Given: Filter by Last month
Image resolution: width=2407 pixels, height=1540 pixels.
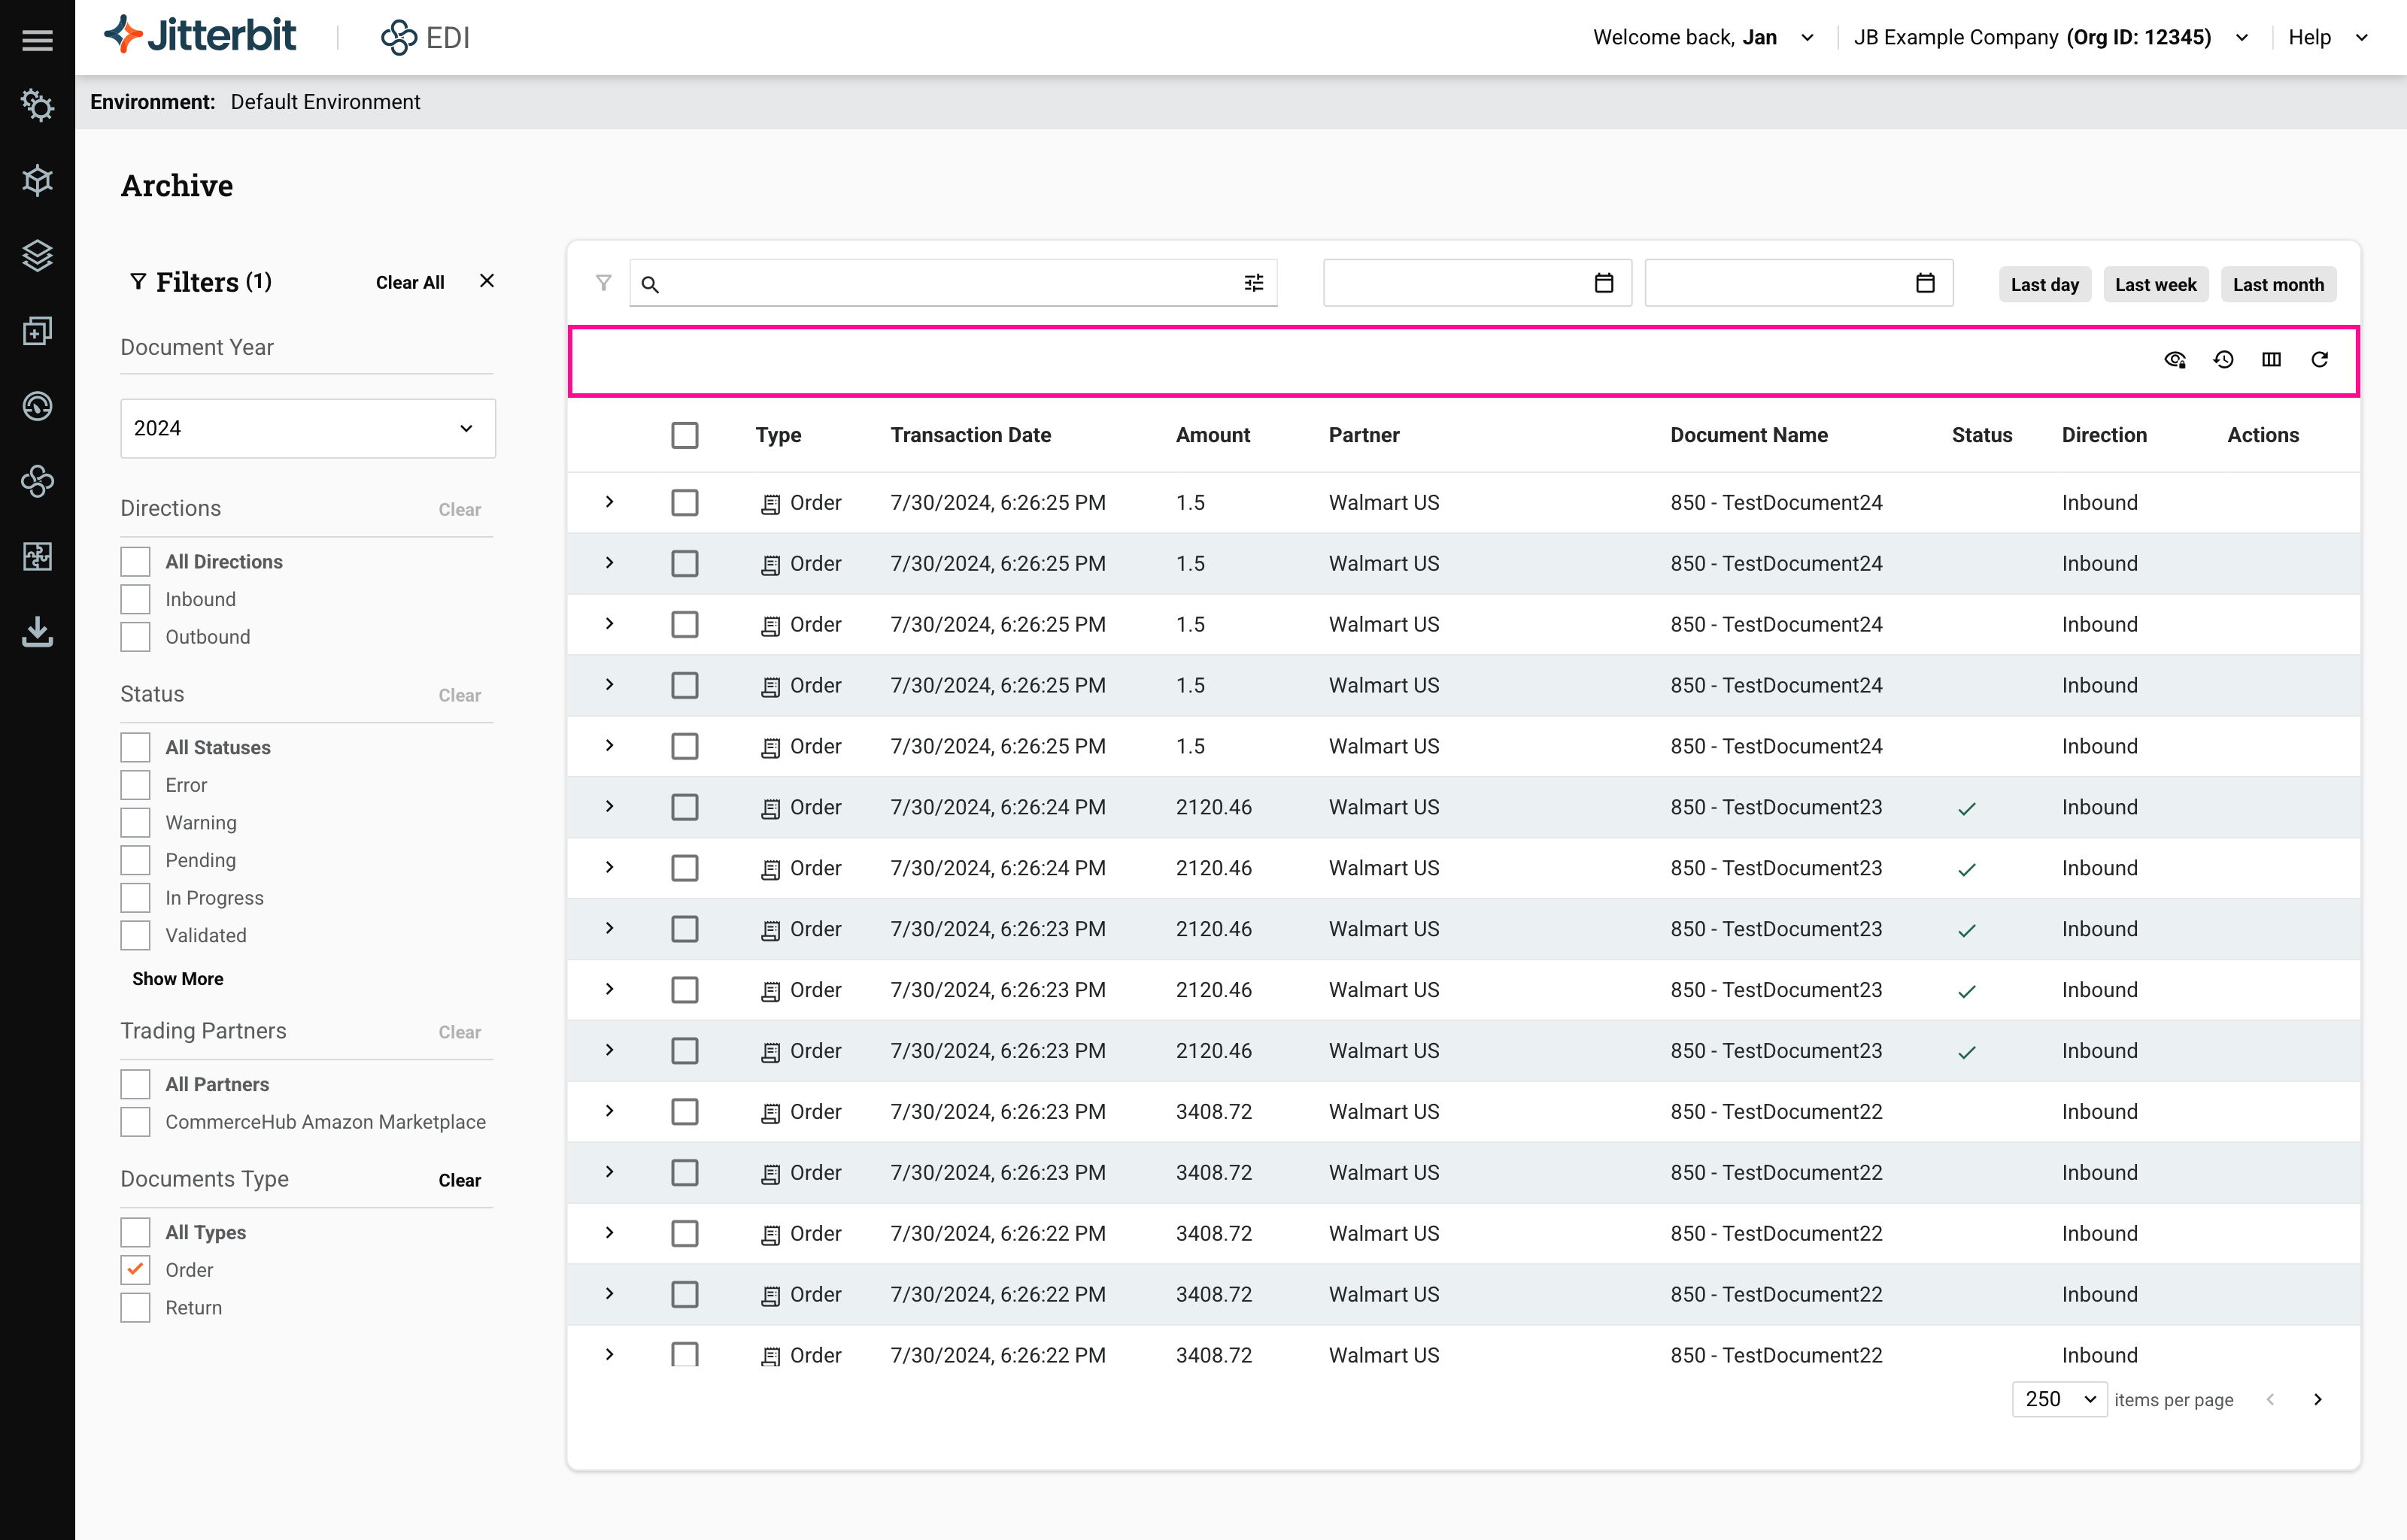Looking at the screenshot, I should coord(2278,284).
